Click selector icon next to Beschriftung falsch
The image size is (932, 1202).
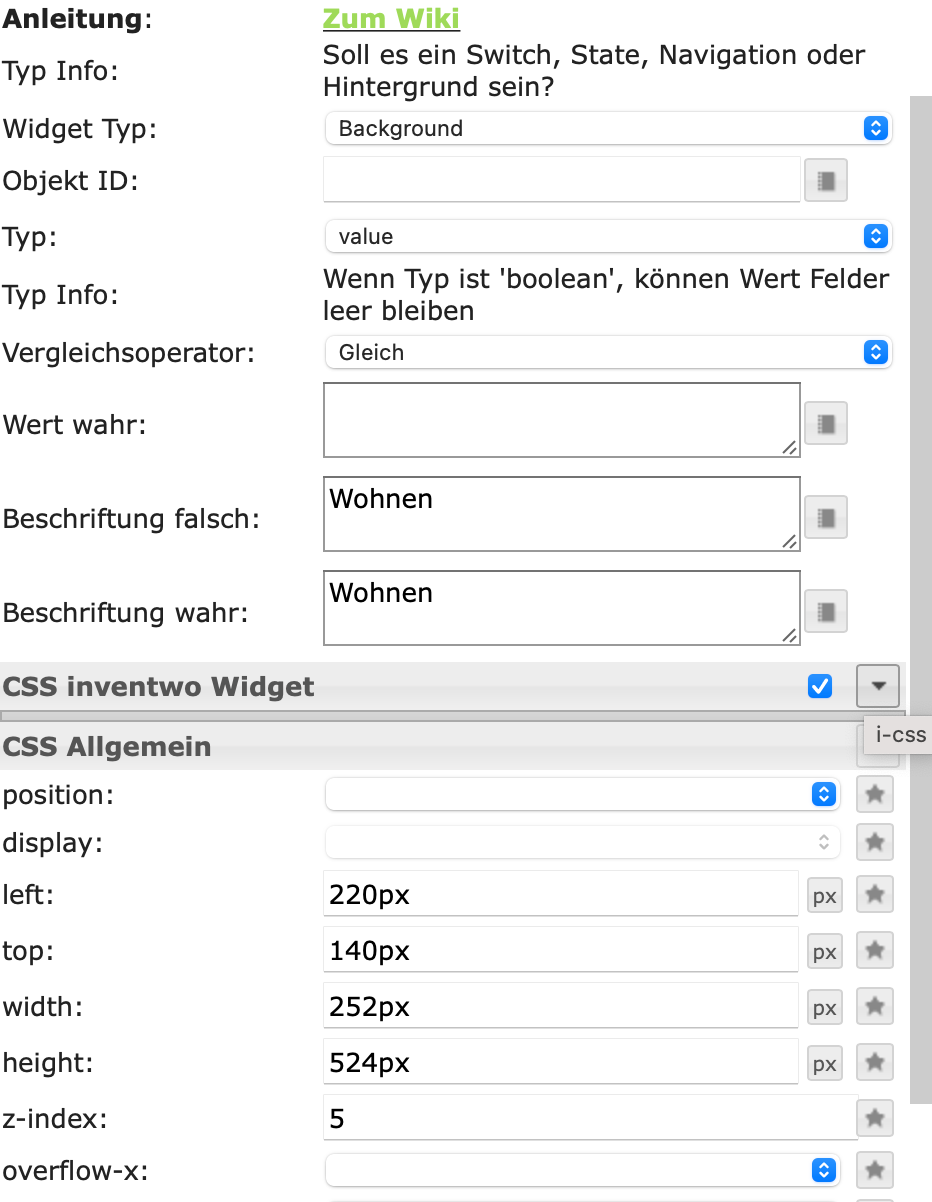click(826, 517)
